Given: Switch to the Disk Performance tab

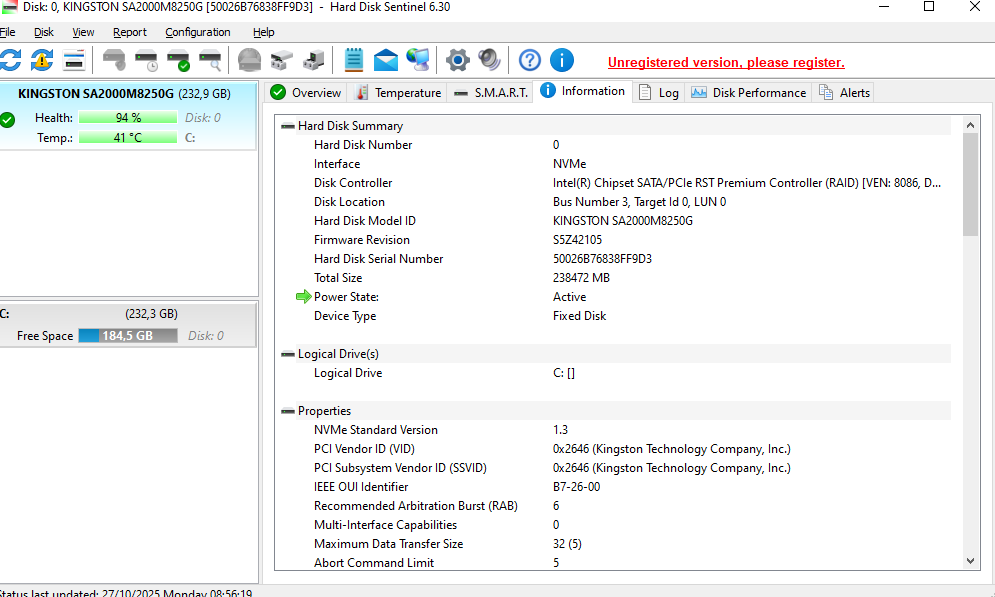Looking at the screenshot, I should point(748,93).
